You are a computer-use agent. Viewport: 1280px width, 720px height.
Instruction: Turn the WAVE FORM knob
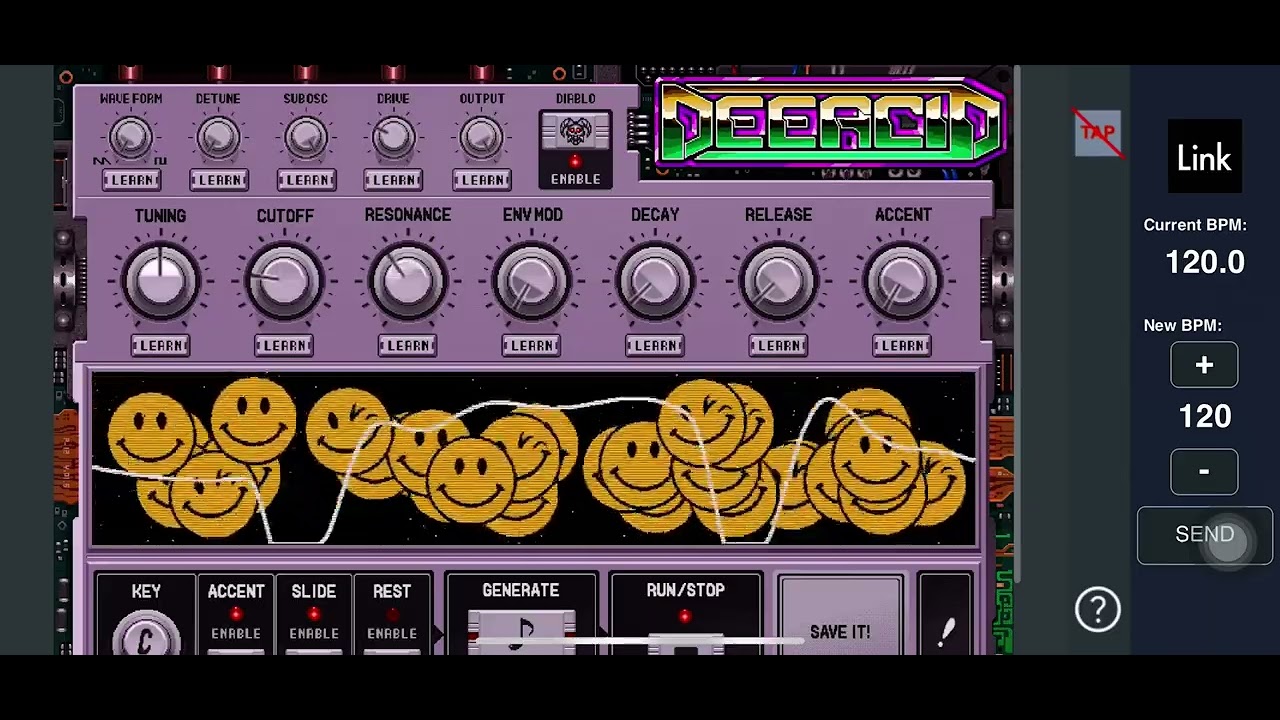point(130,138)
